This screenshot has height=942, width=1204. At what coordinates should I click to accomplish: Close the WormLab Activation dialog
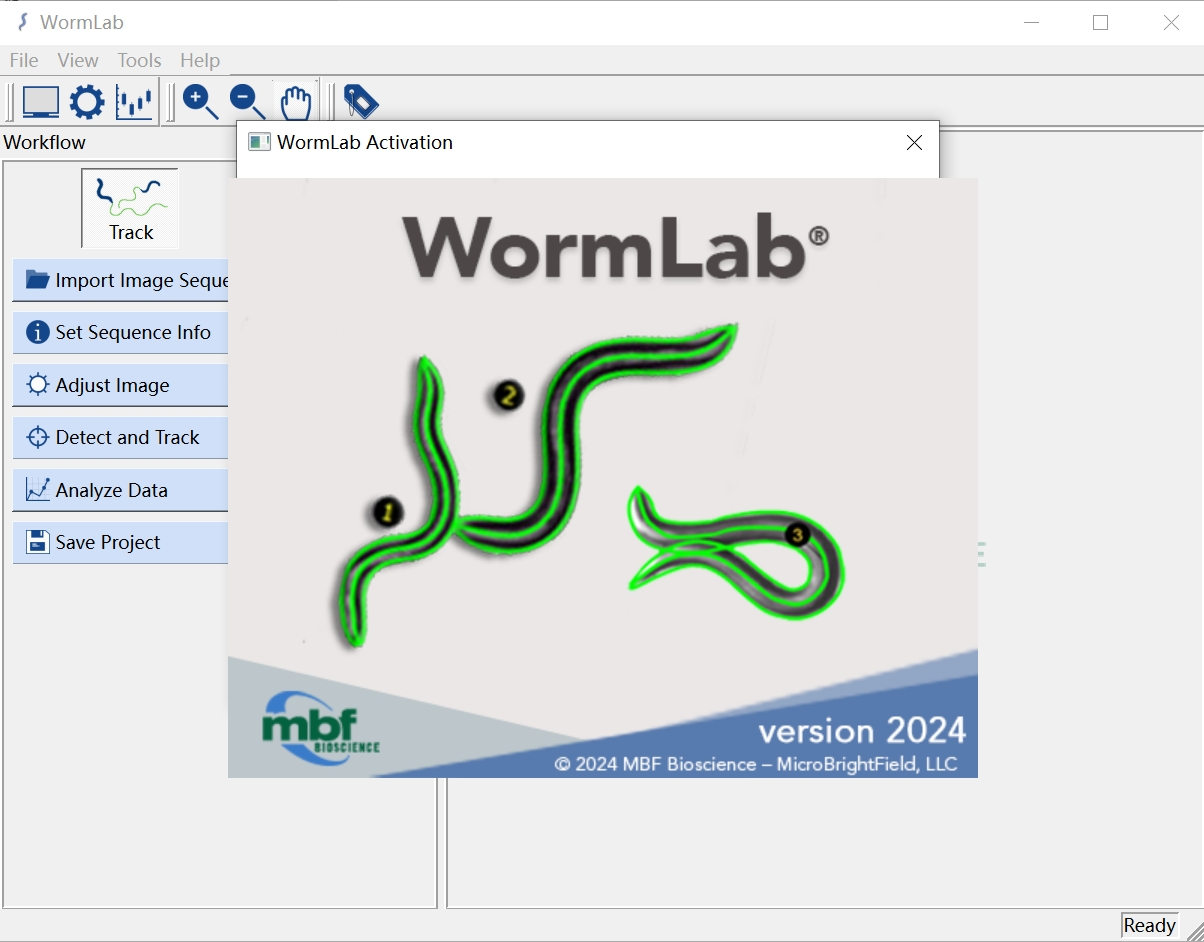pos(914,143)
